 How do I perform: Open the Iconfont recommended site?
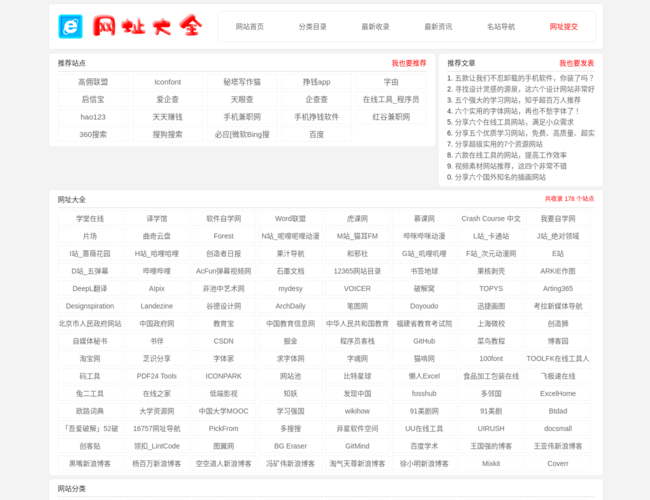[x=167, y=82]
